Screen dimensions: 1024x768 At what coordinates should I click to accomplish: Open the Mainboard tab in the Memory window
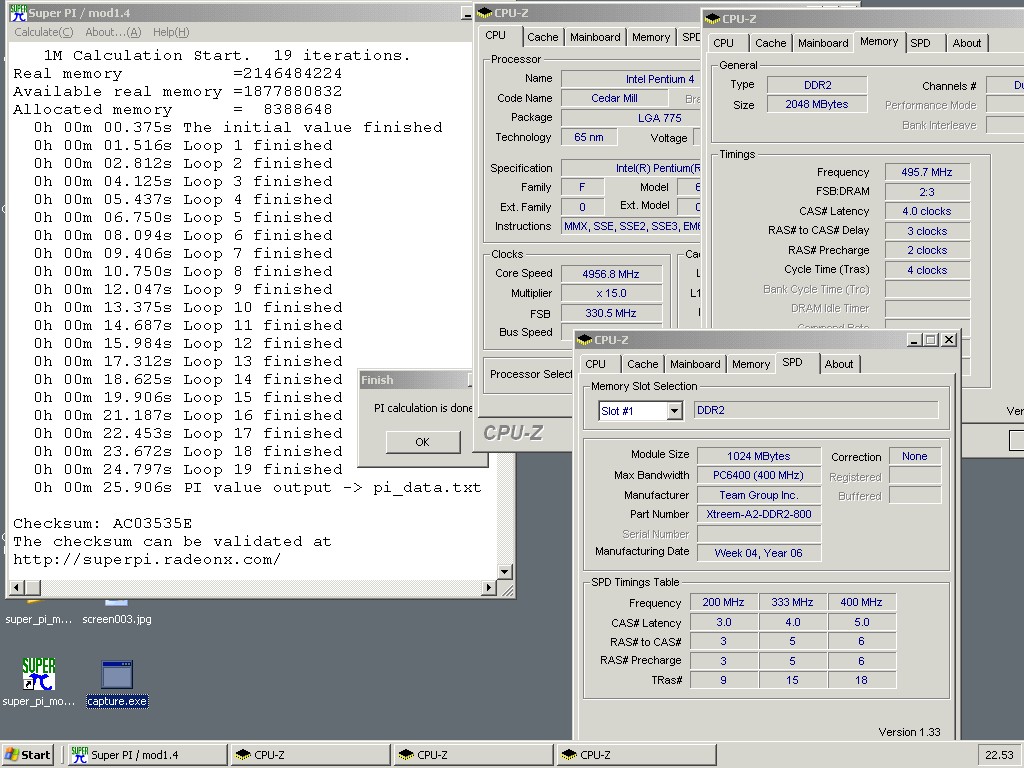coord(823,42)
